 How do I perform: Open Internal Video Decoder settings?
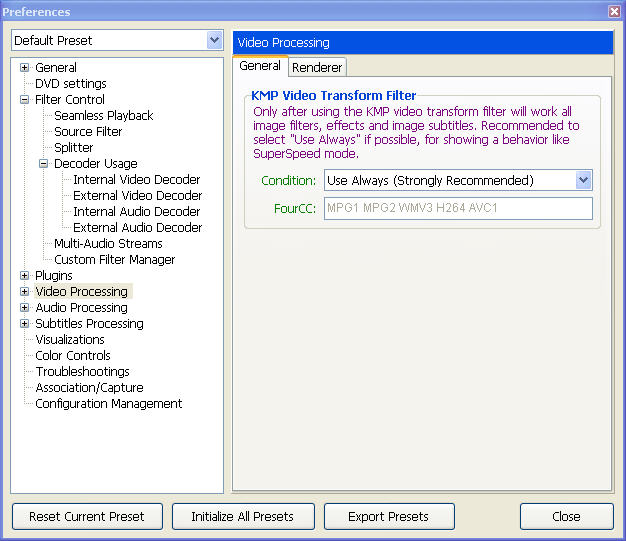pyautogui.click(x=137, y=180)
